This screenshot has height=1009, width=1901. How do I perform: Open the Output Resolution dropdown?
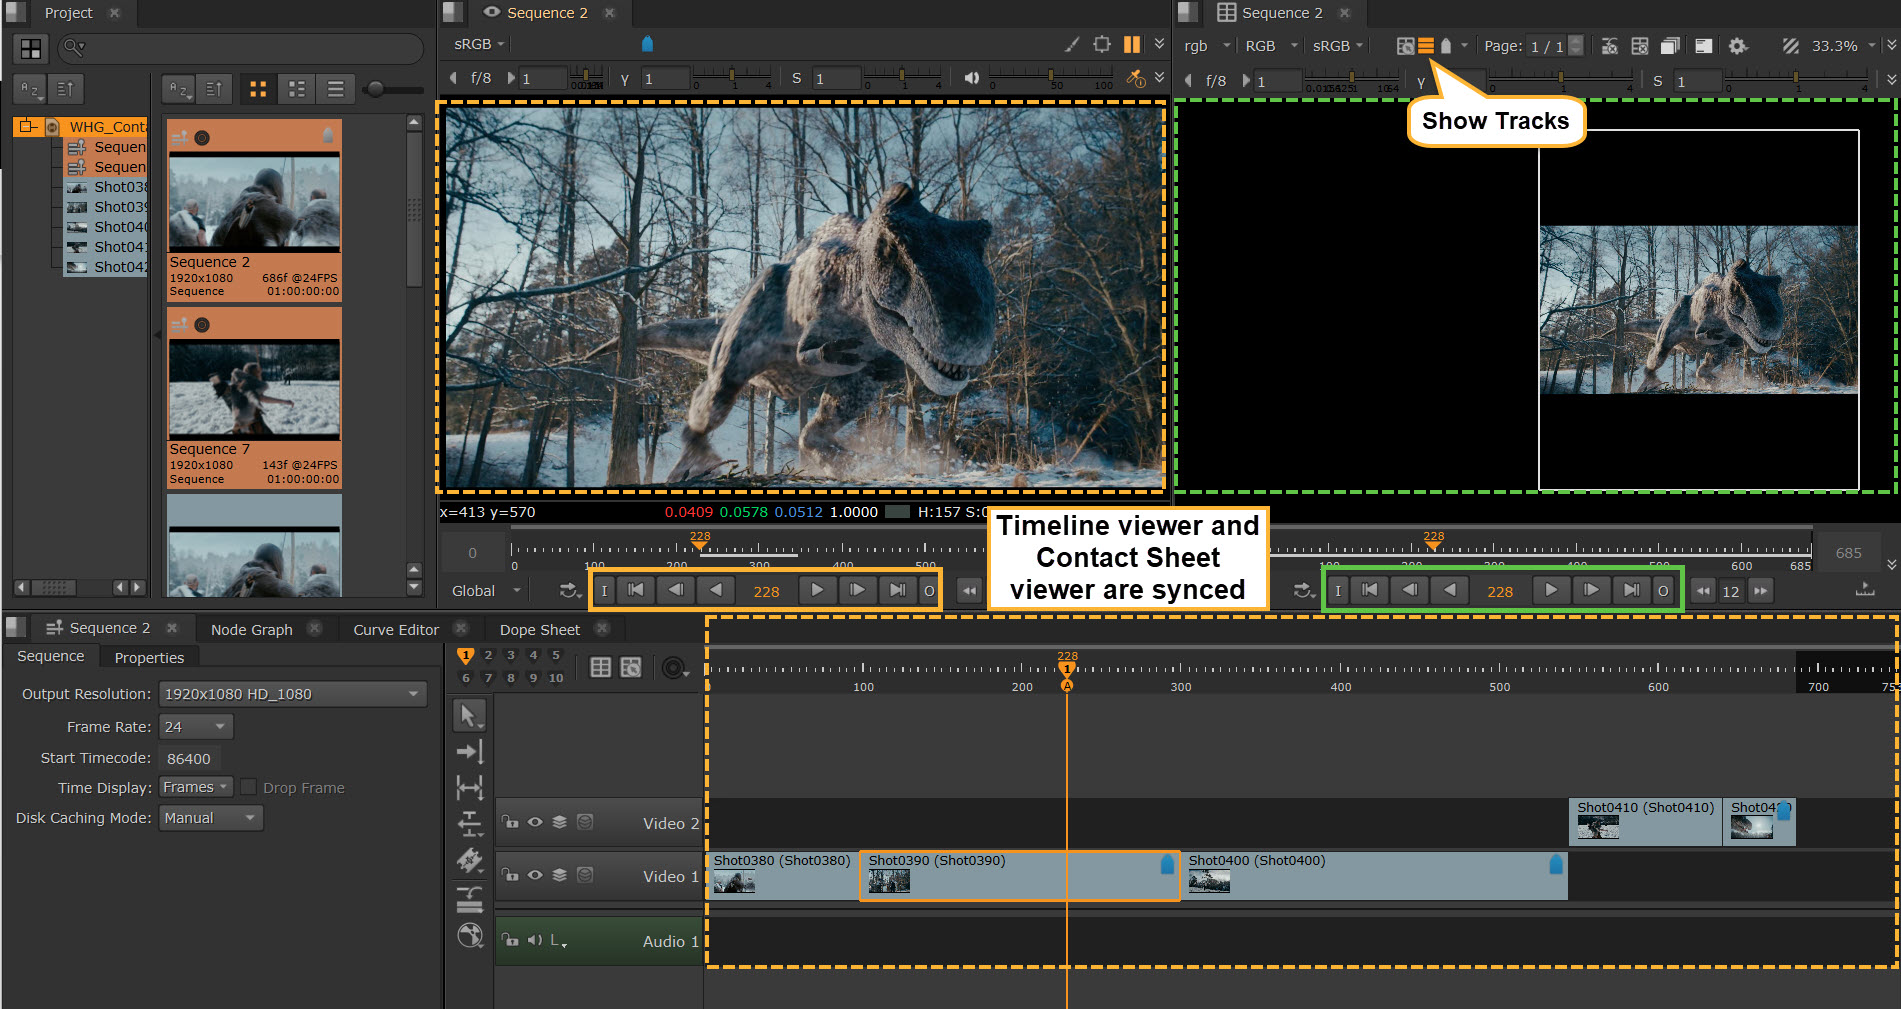coord(293,694)
